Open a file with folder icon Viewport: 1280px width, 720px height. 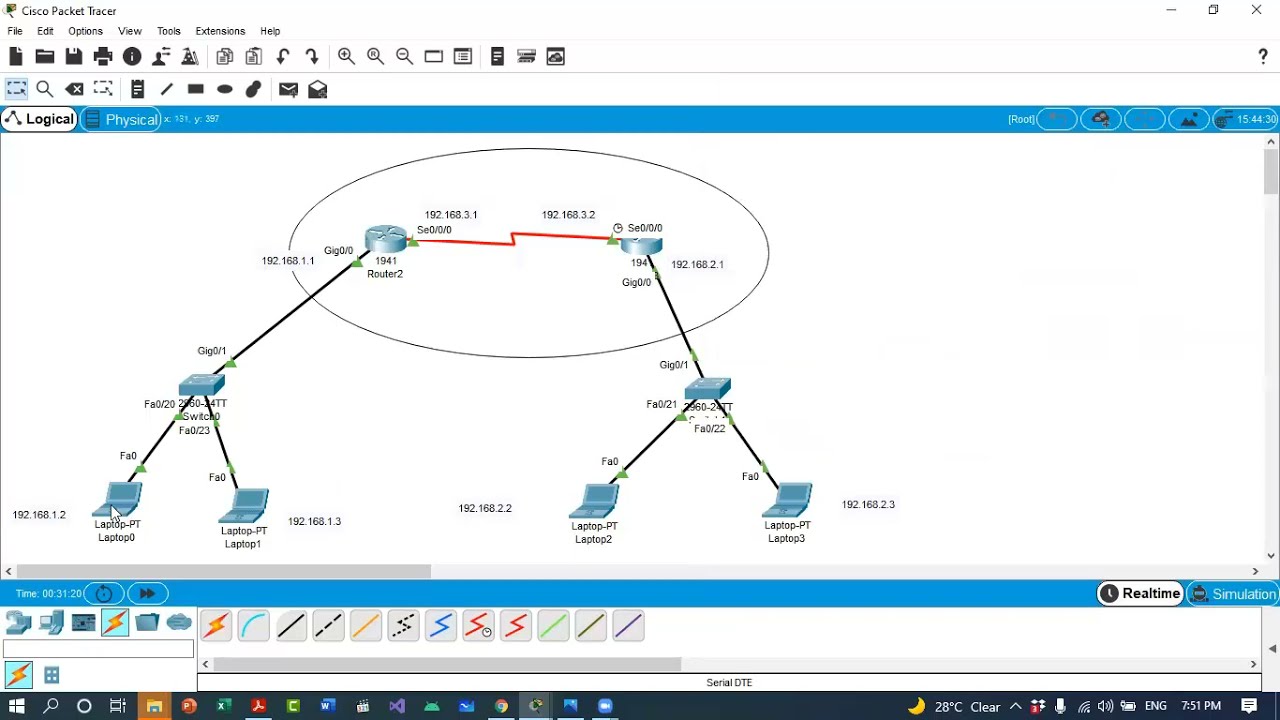pyautogui.click(x=45, y=57)
